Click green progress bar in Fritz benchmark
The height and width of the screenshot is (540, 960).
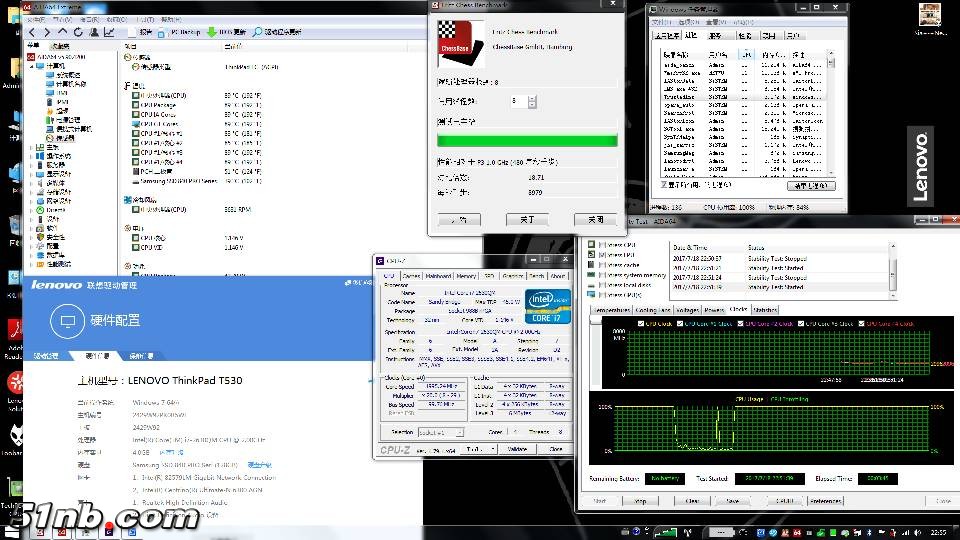pyautogui.click(x=527, y=141)
